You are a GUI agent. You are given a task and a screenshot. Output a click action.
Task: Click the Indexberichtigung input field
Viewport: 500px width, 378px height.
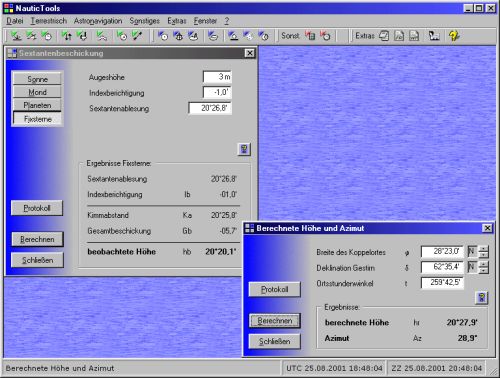click(217, 92)
